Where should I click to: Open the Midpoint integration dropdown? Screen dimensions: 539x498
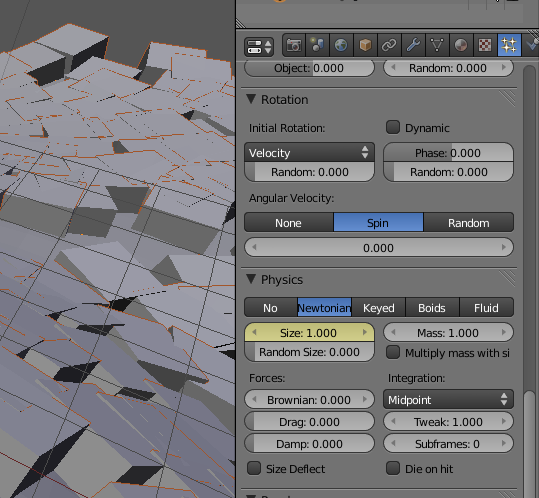[448, 399]
